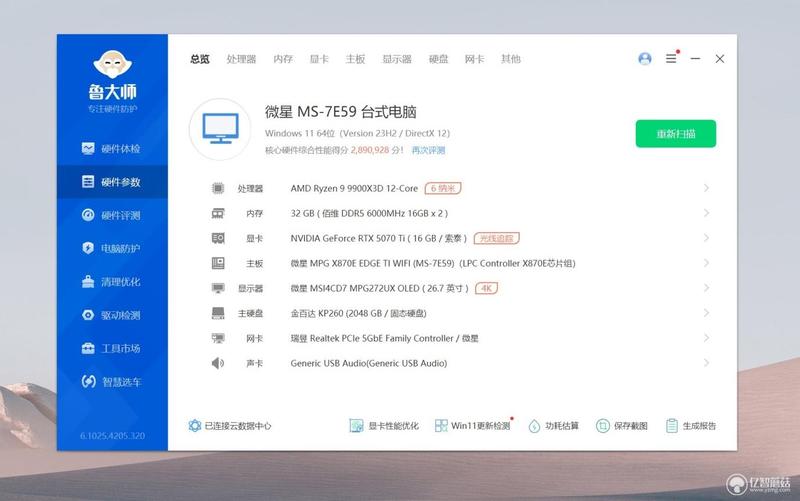
Task: Click the 4K display badge
Action: [x=486, y=288]
